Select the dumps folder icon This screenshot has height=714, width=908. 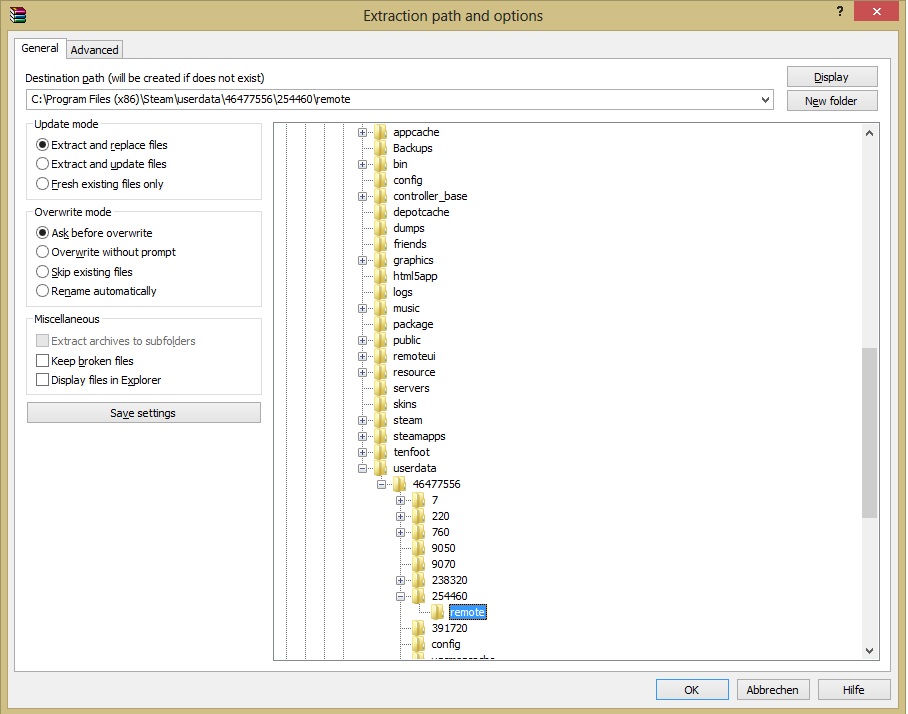pos(380,228)
